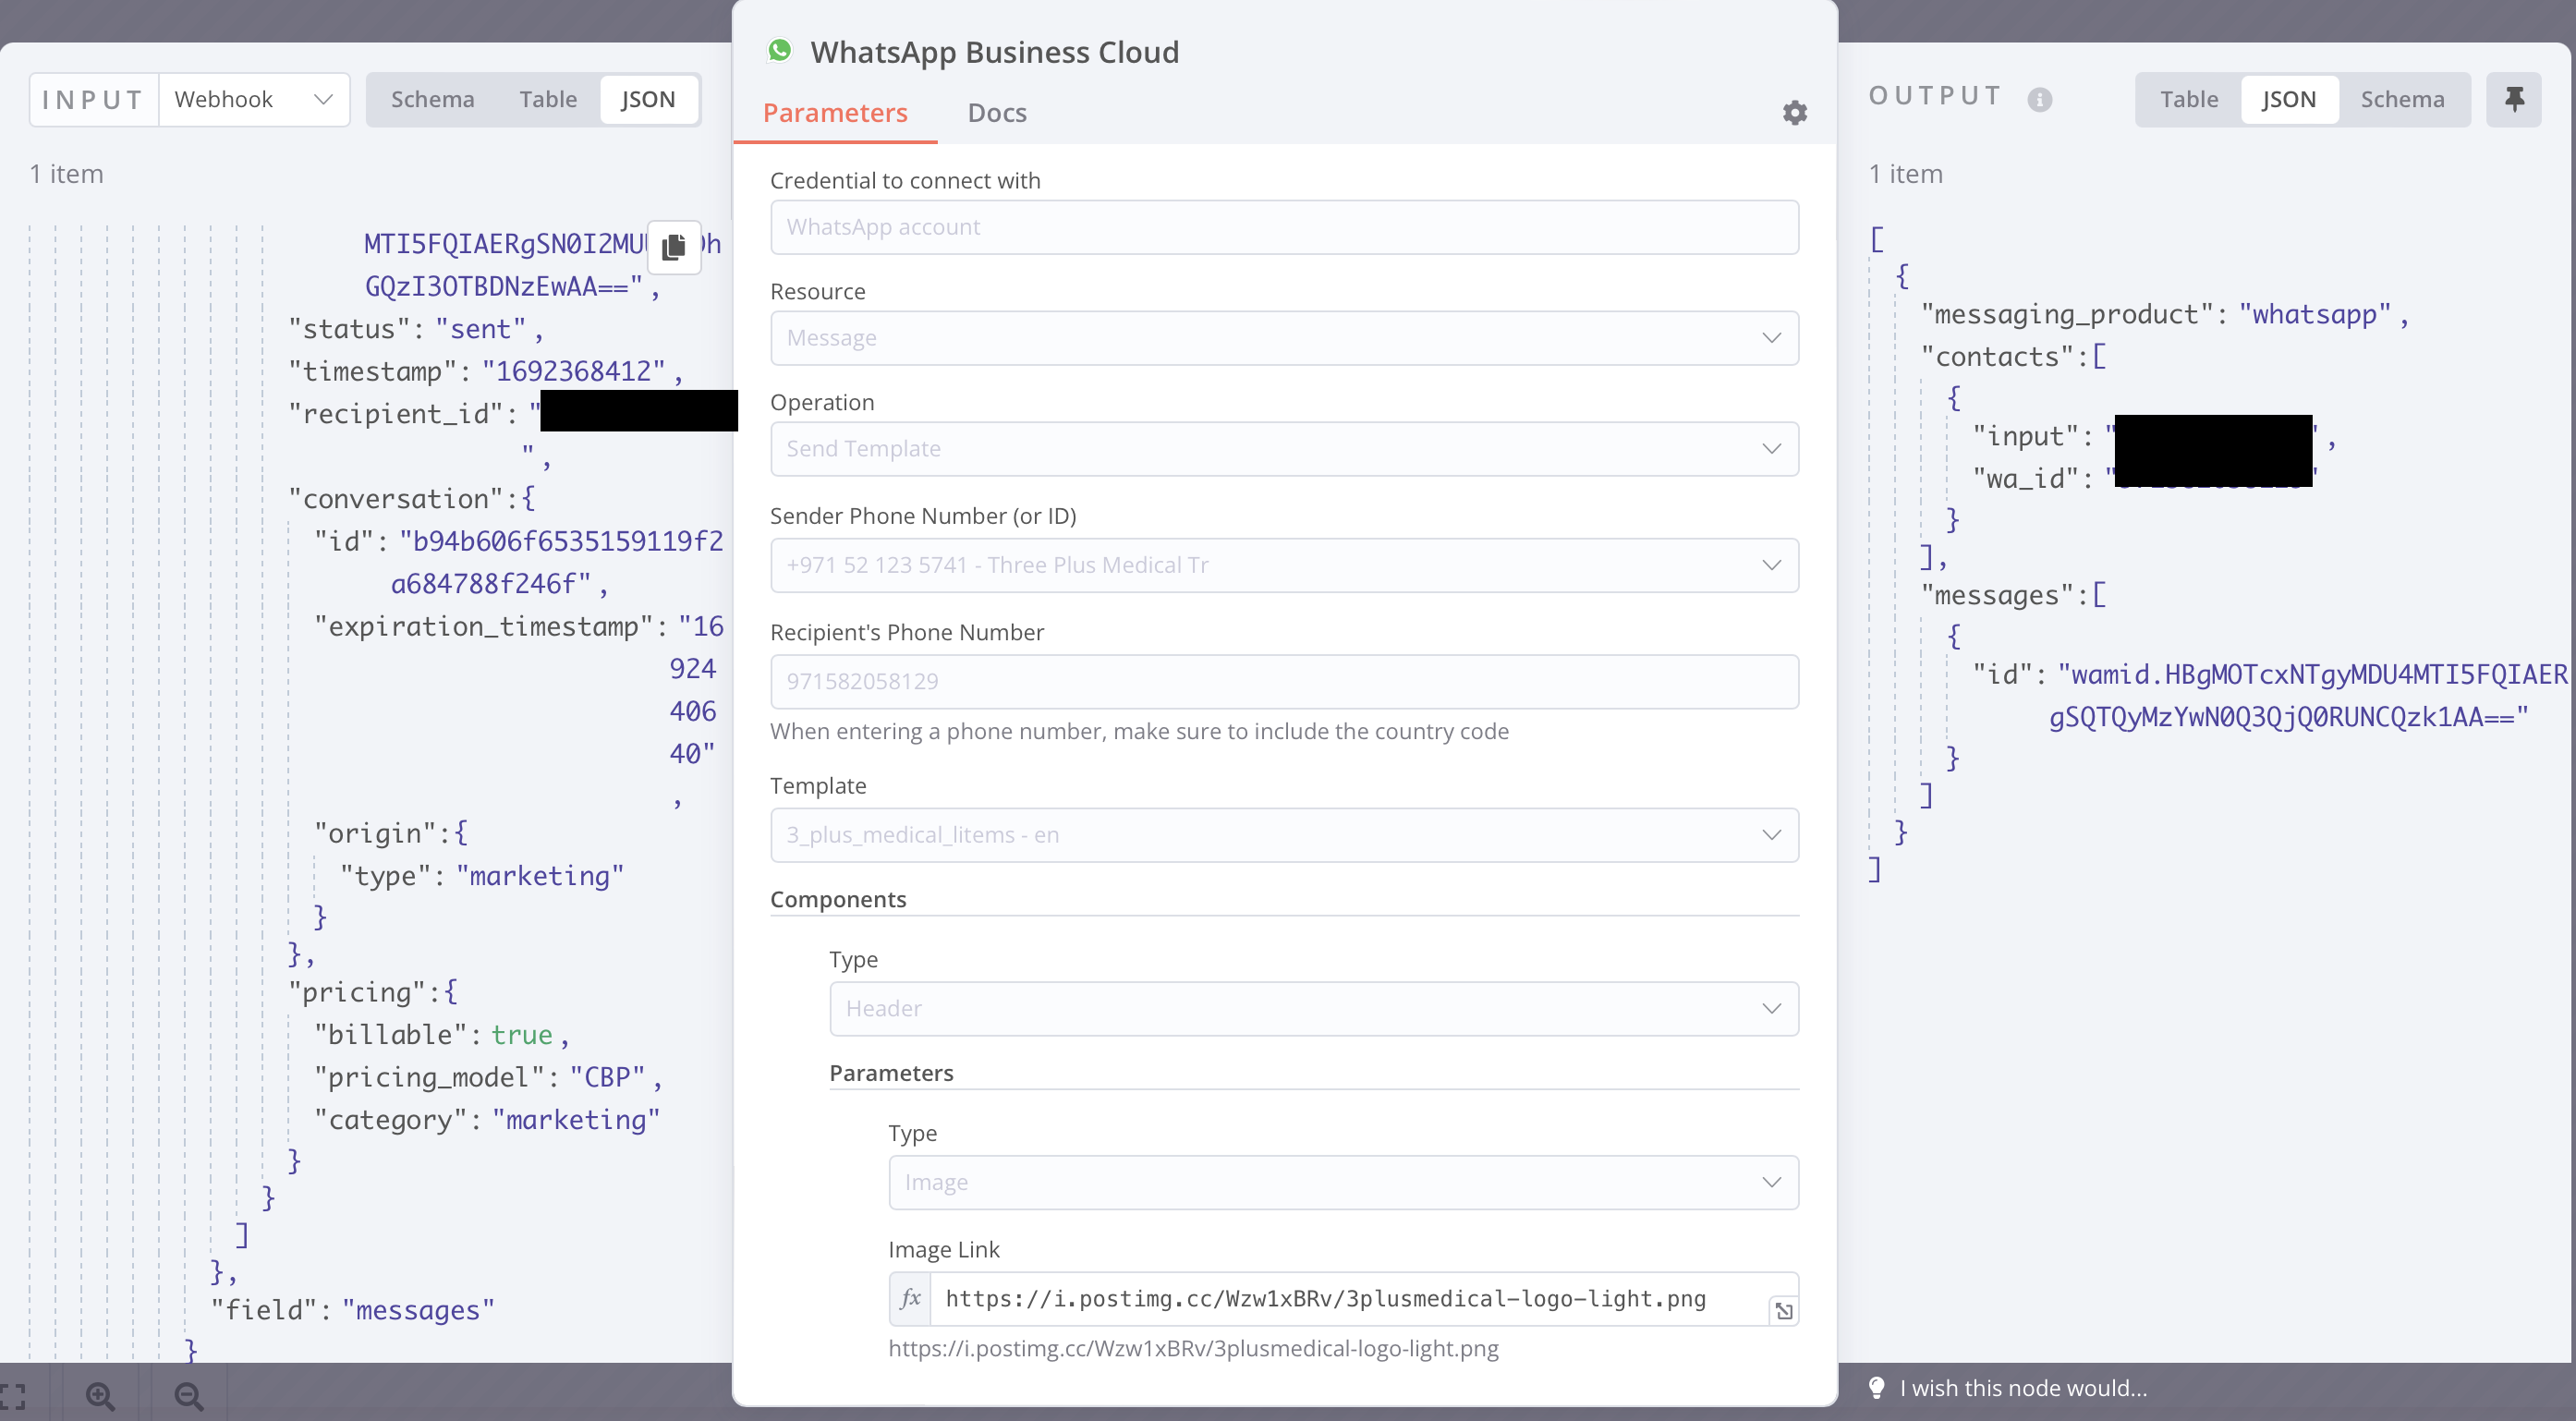This screenshot has height=1421, width=2576.
Task: Show input as Table view
Action: (548, 99)
